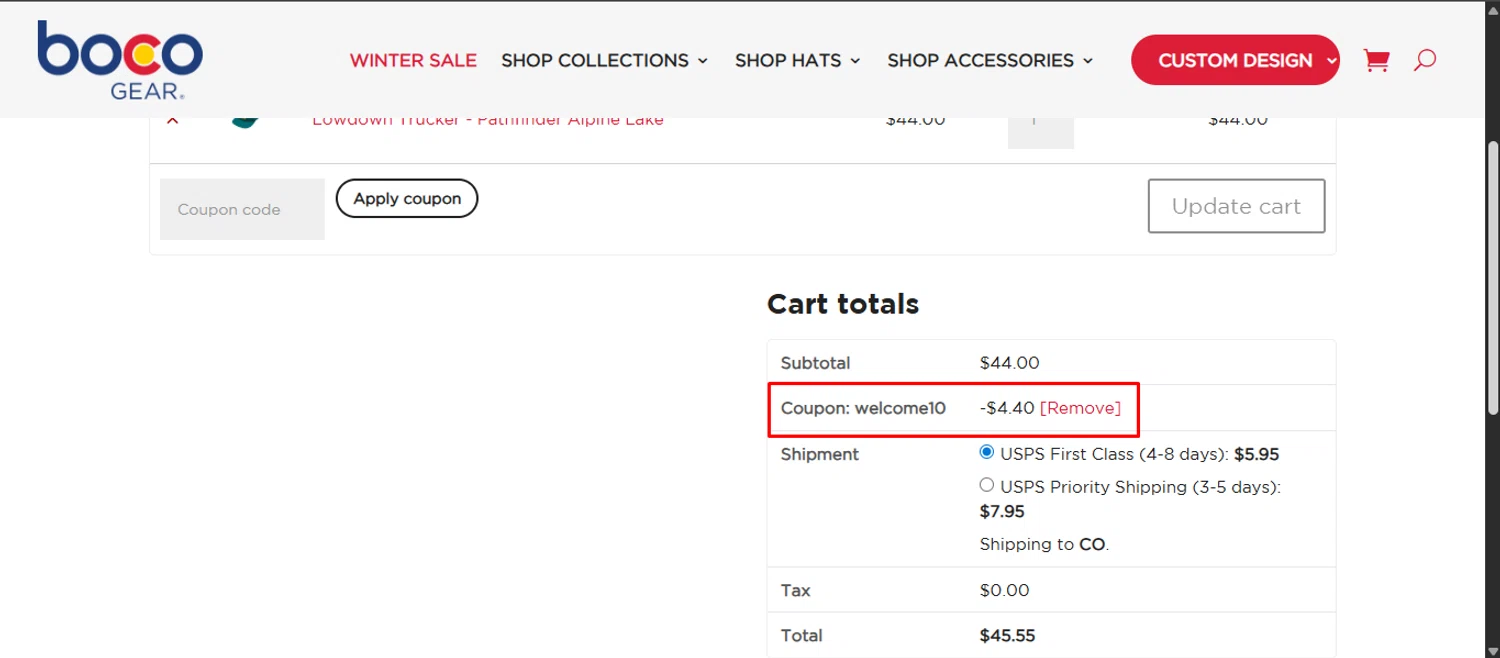This screenshot has height=658, width=1500.
Task: Select USPS First Class shipping option
Action: [x=987, y=453]
